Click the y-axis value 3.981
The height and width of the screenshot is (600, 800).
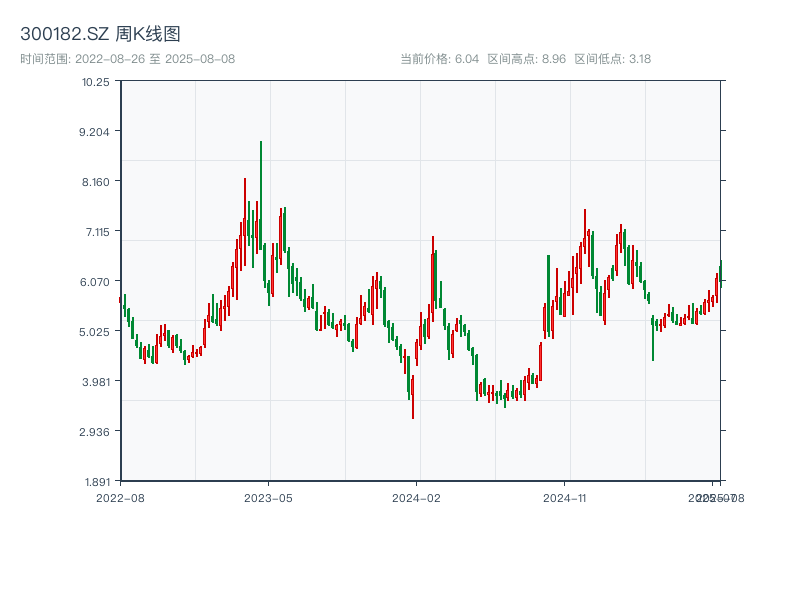coord(95,382)
